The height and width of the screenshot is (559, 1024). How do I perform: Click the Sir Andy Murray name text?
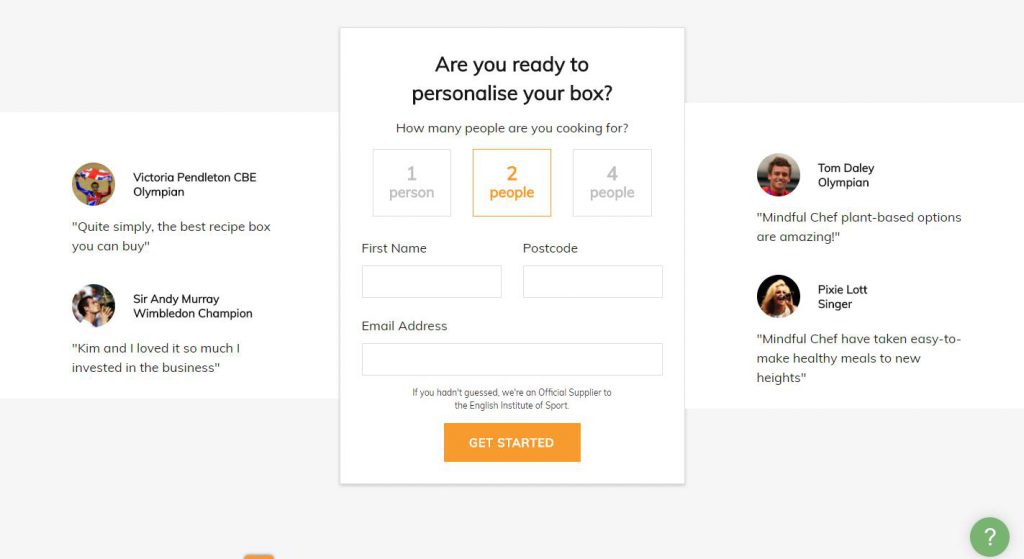(176, 298)
